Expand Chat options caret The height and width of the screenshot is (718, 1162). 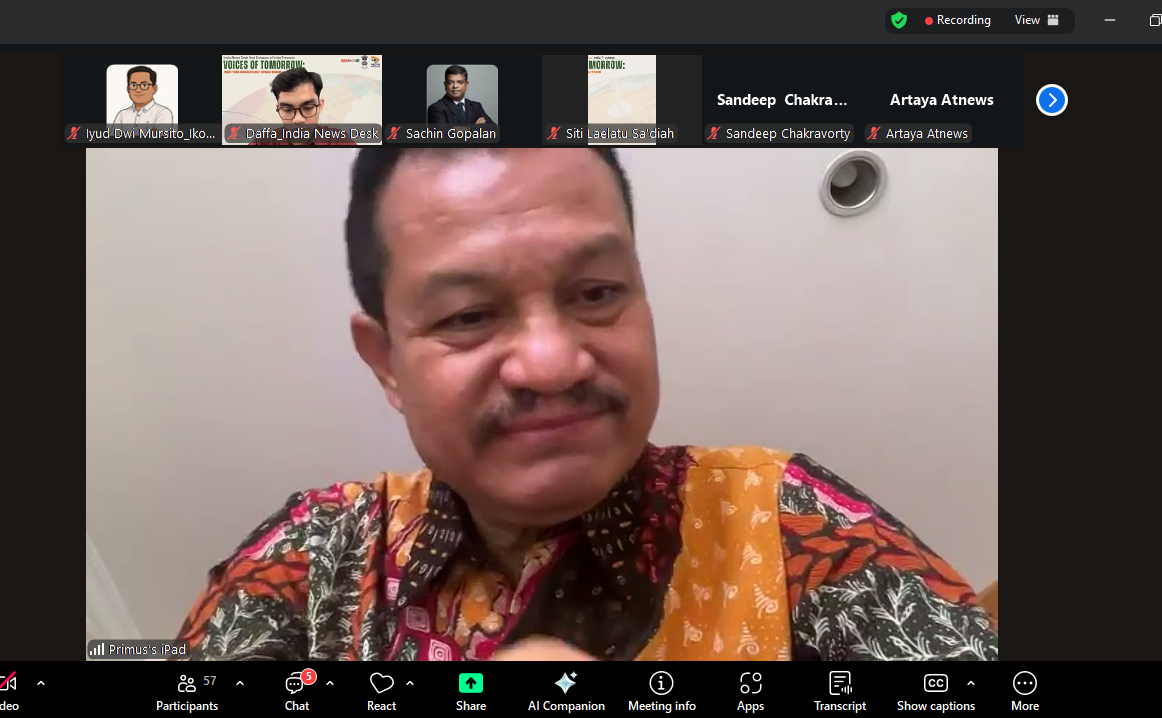(x=330, y=683)
